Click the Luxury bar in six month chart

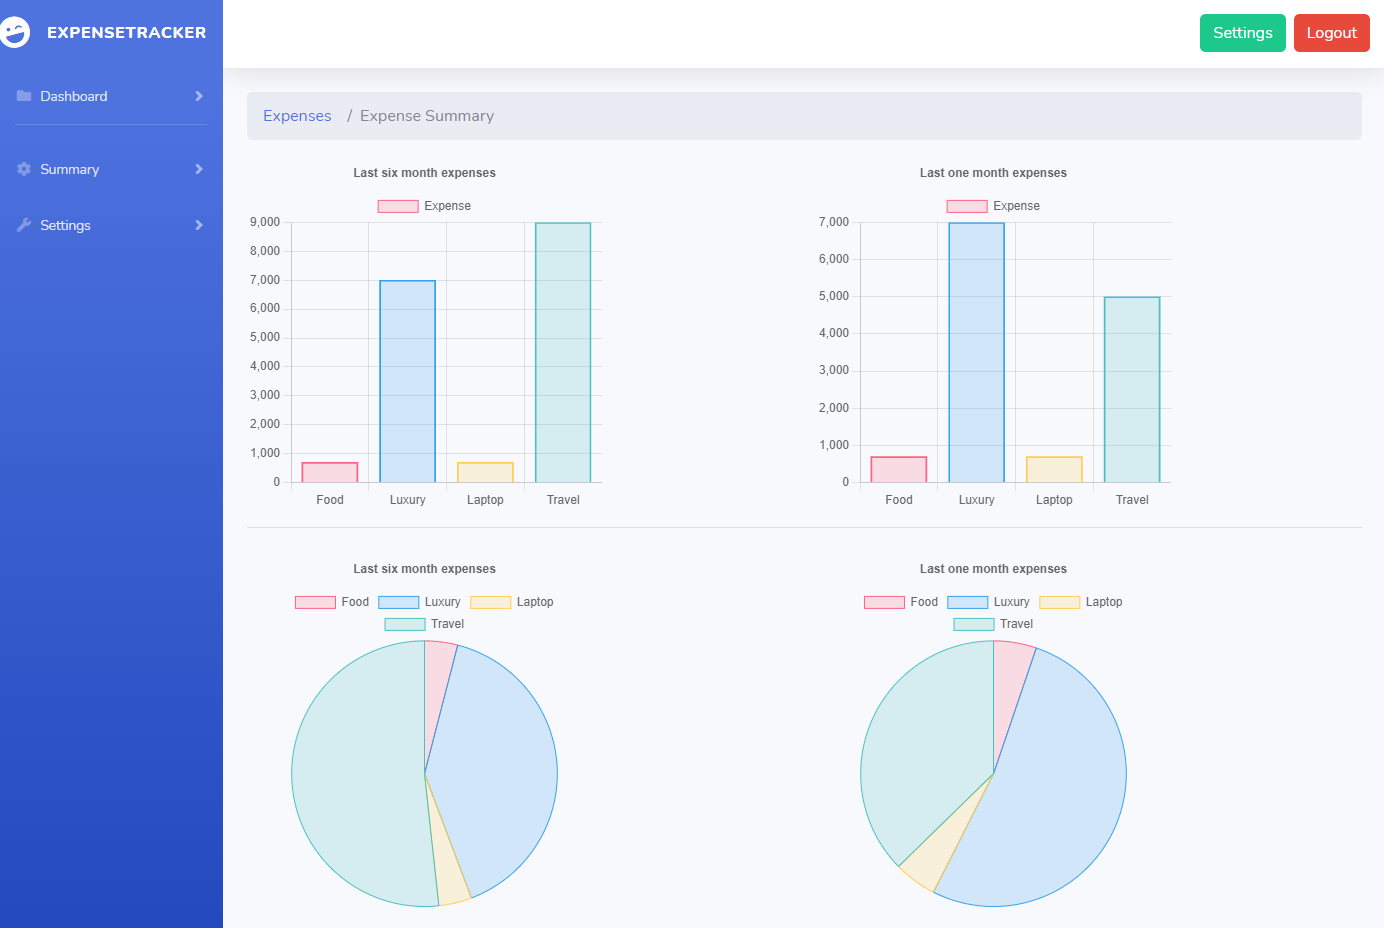tap(408, 381)
